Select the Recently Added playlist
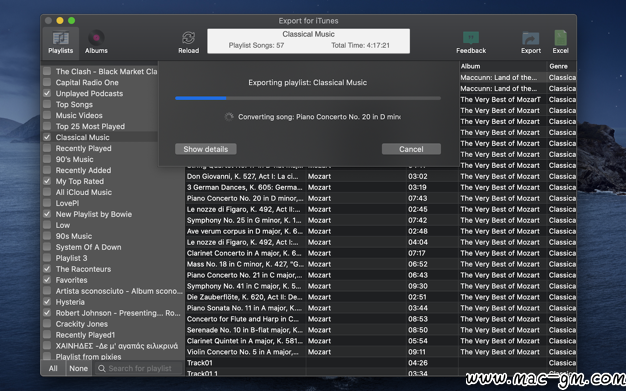Screen dimensions: 626x391 click(x=83, y=170)
